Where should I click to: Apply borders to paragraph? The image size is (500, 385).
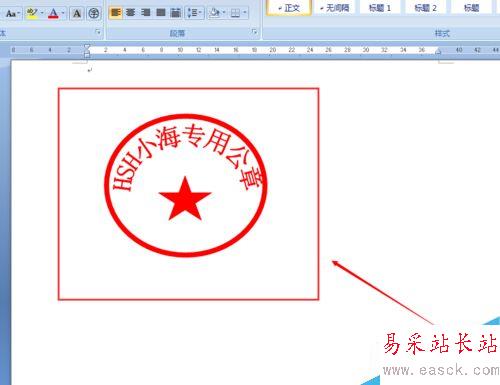235,13
